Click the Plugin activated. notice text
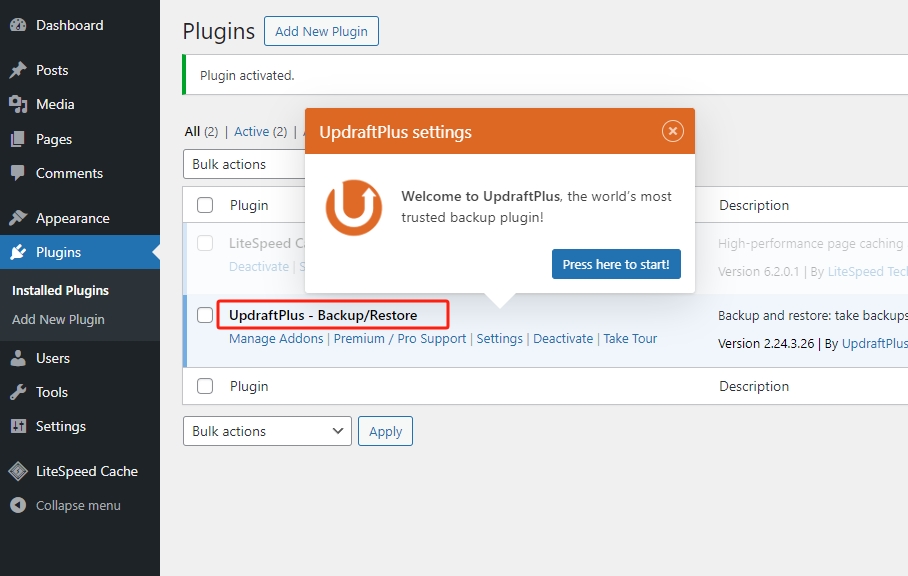This screenshot has width=908, height=576. point(247,75)
